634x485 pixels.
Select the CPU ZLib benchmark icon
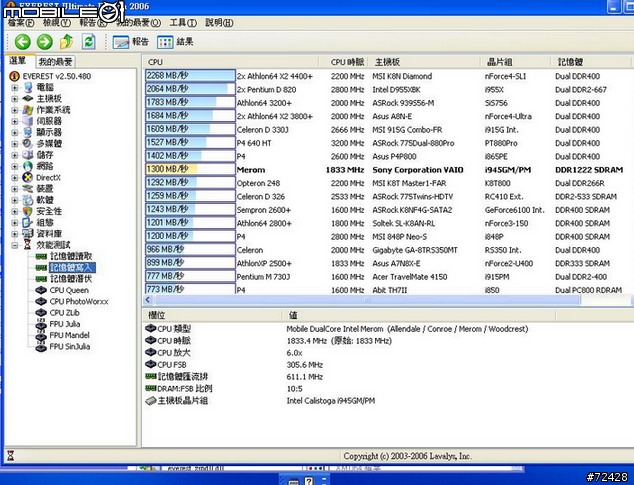pos(41,313)
